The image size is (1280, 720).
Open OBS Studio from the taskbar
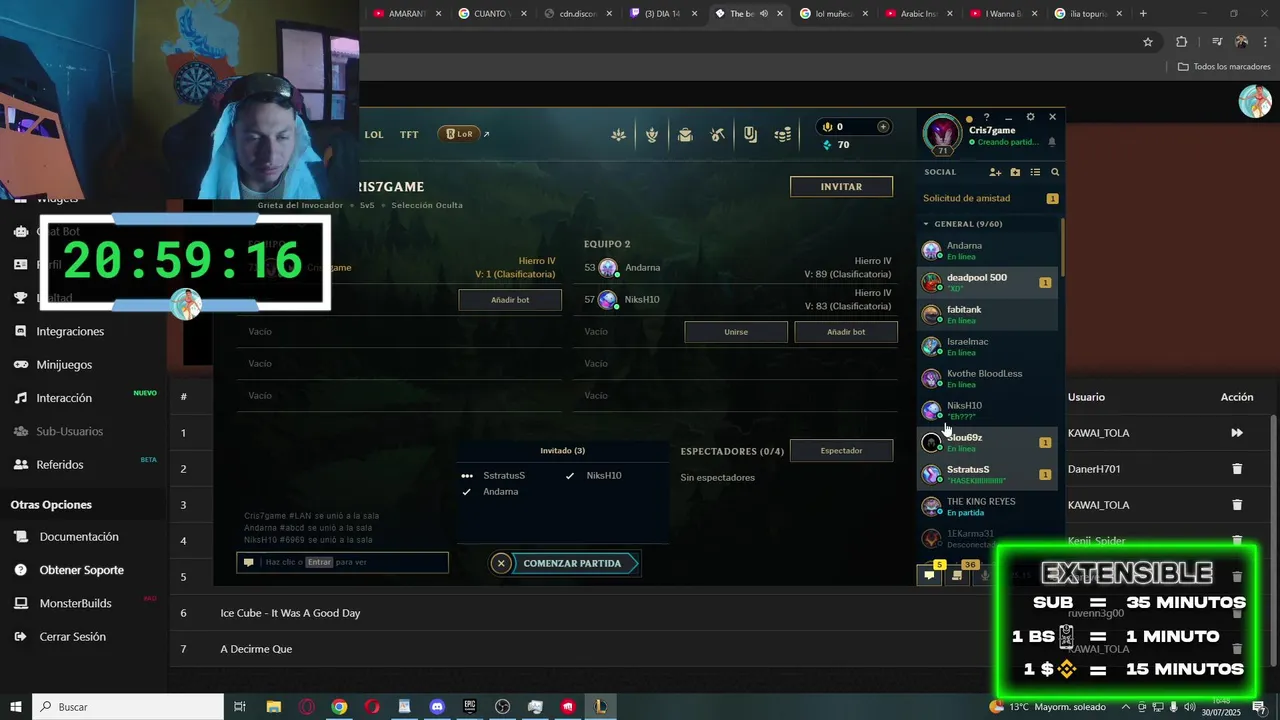[502, 707]
